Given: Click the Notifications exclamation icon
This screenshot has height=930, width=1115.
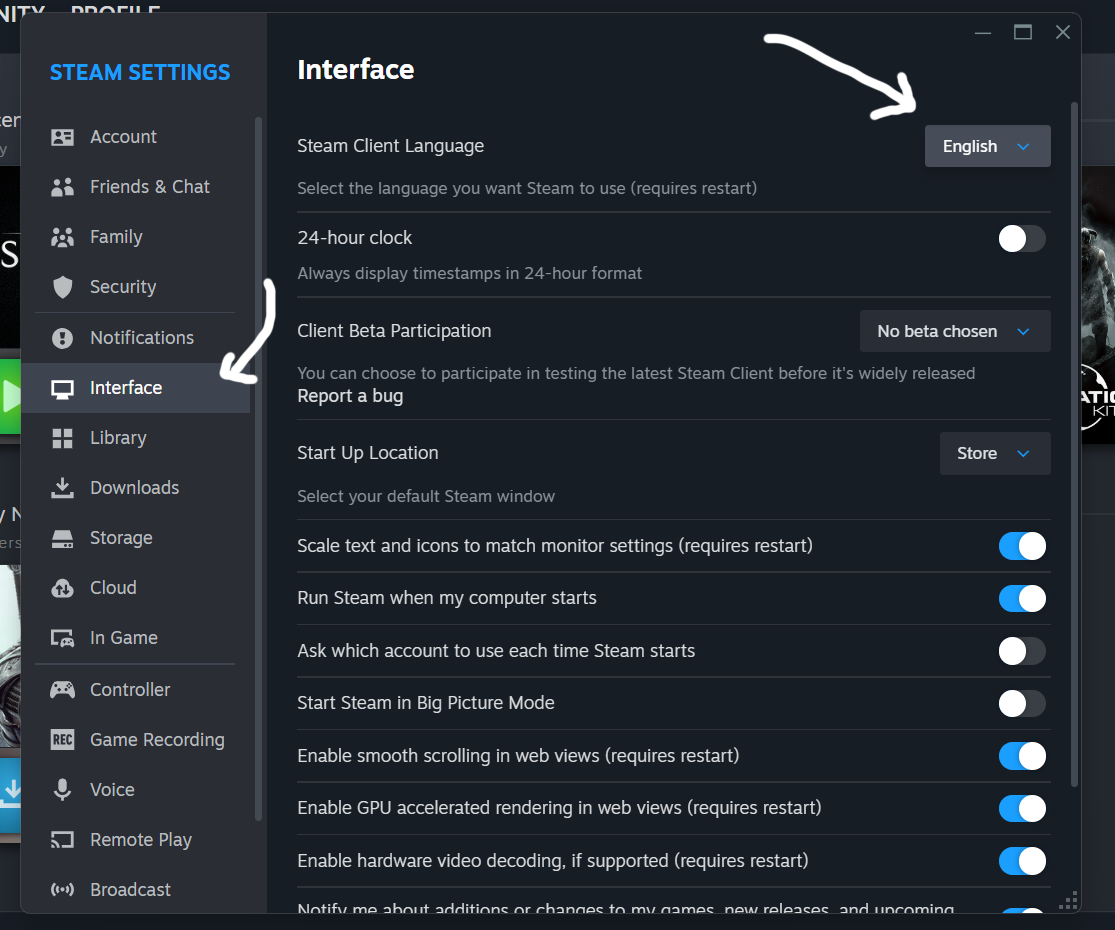Looking at the screenshot, I should point(63,338).
